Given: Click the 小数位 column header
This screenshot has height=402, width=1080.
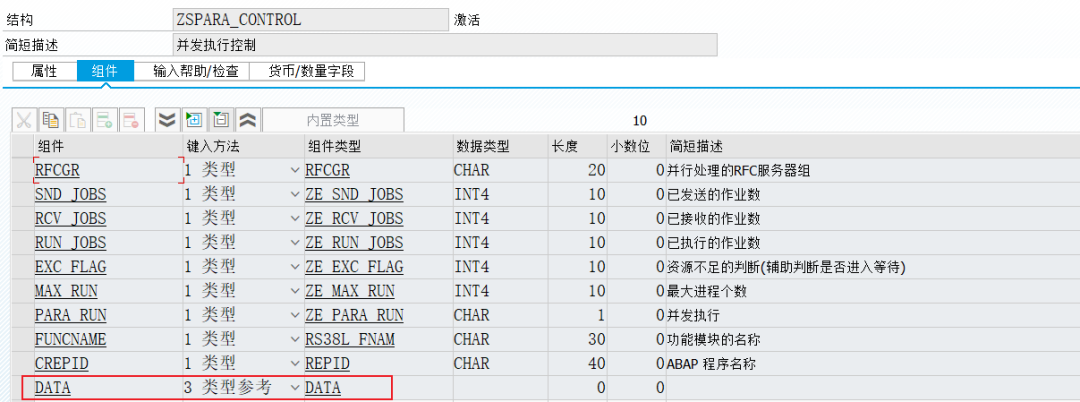Looking at the screenshot, I should 637,146.
